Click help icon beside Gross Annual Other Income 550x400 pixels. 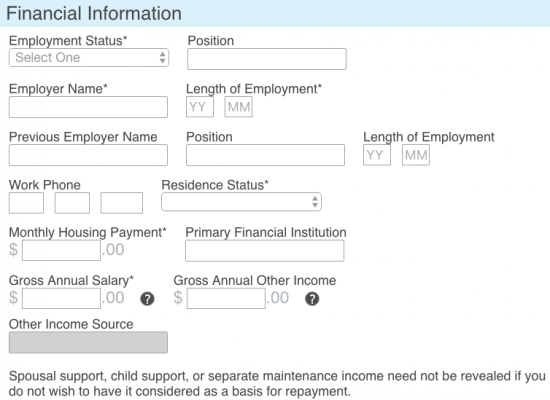pos(312,299)
